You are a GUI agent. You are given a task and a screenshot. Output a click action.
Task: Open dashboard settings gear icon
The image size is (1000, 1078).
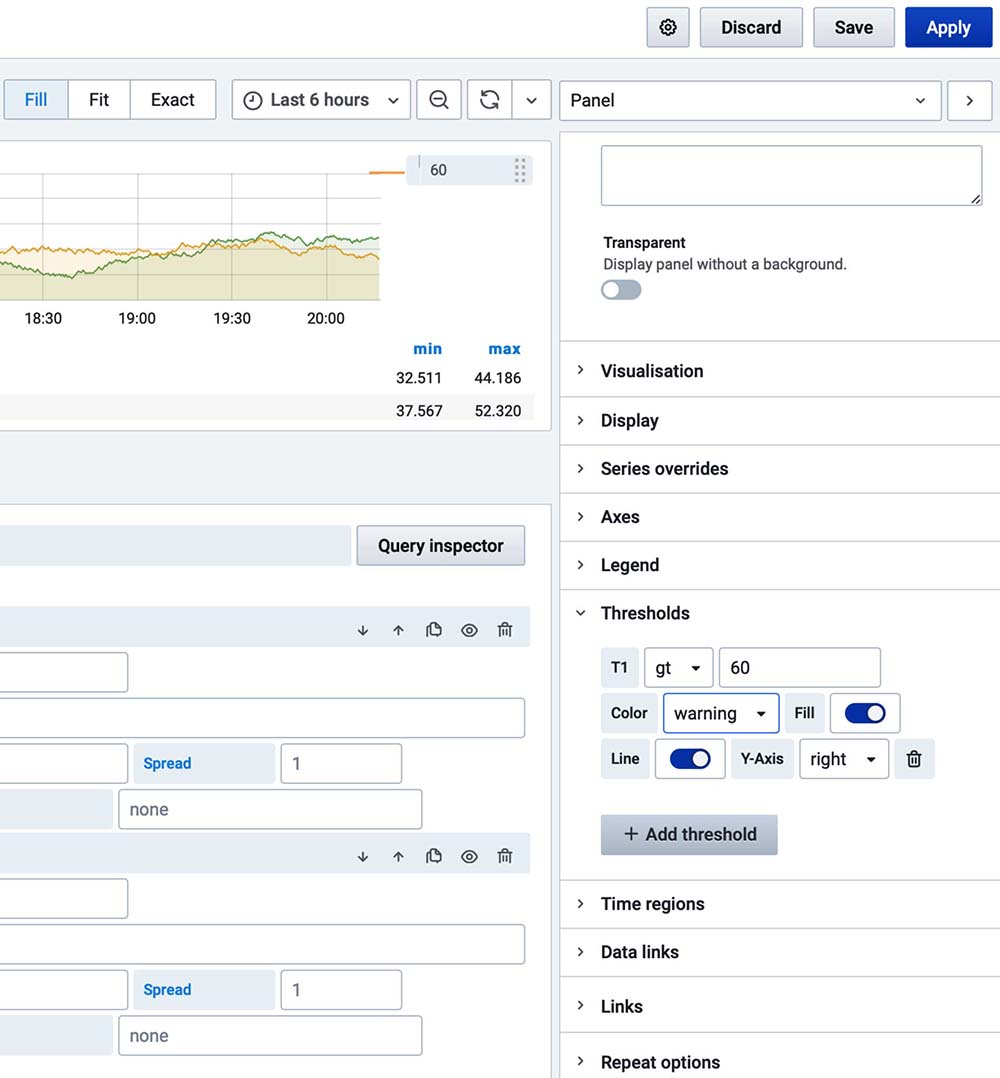pos(668,28)
